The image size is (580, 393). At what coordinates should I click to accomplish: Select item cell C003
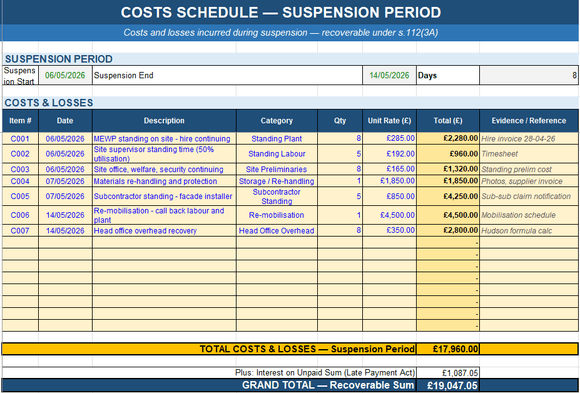(x=20, y=169)
